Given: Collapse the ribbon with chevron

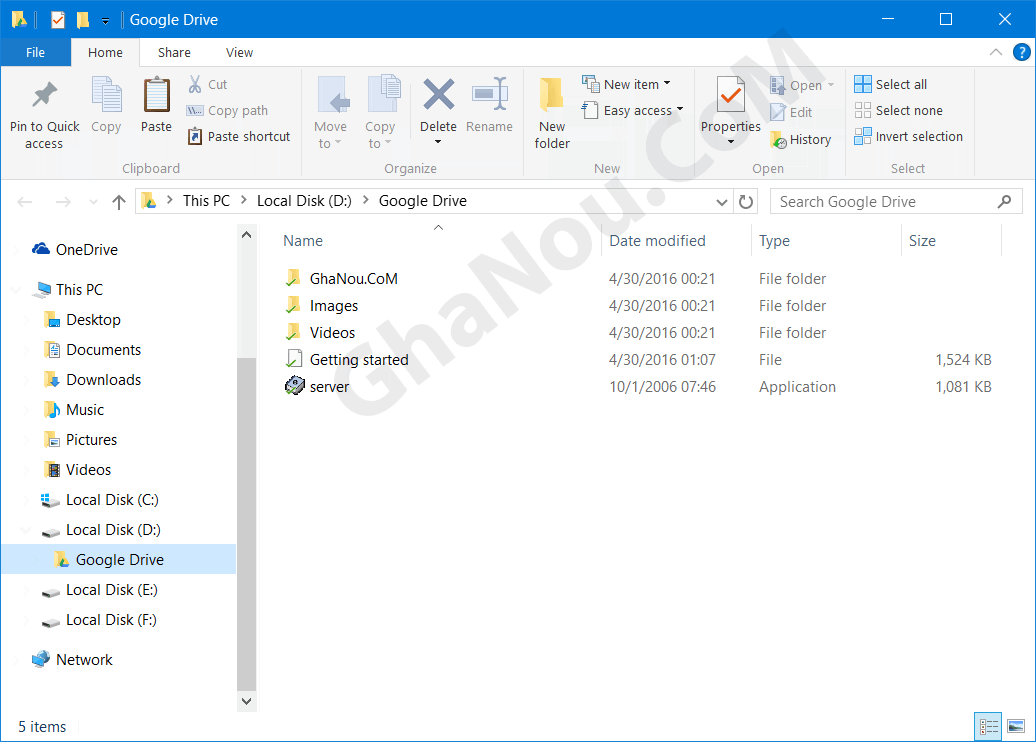Looking at the screenshot, I should tap(996, 52).
